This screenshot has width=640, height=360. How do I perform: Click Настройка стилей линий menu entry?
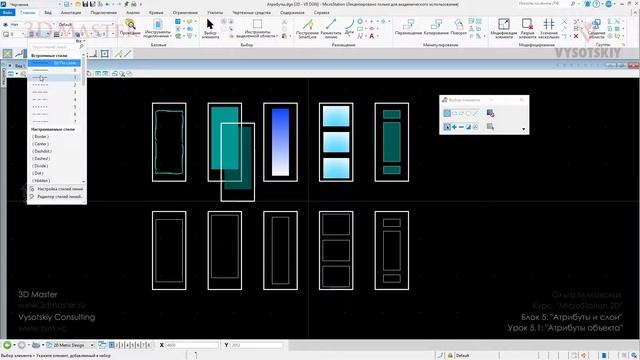57,189
